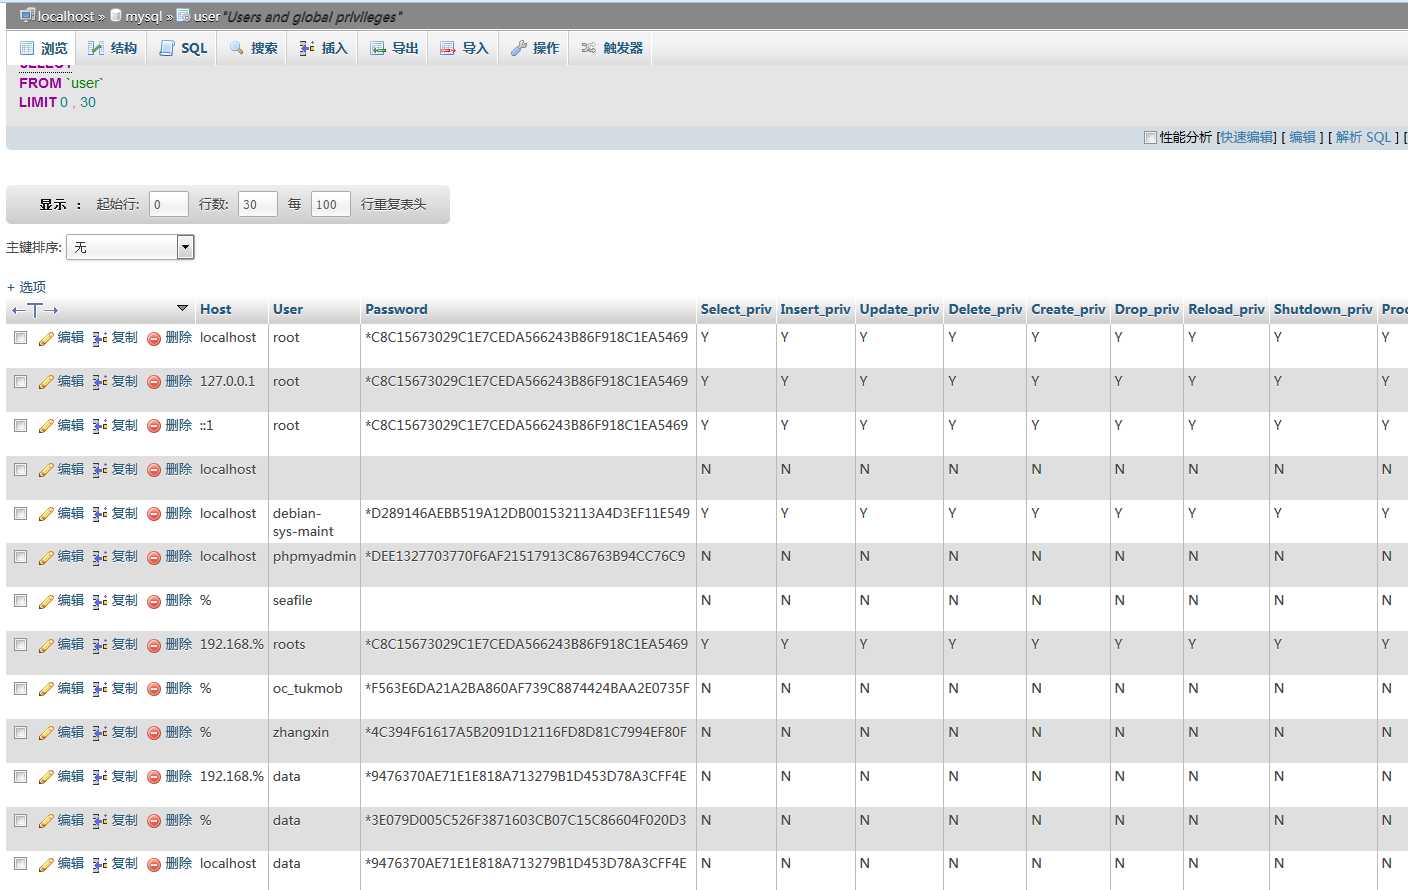Sort by the Select_priv column header
Viewport: 1408px width, 890px height.
[x=736, y=310]
